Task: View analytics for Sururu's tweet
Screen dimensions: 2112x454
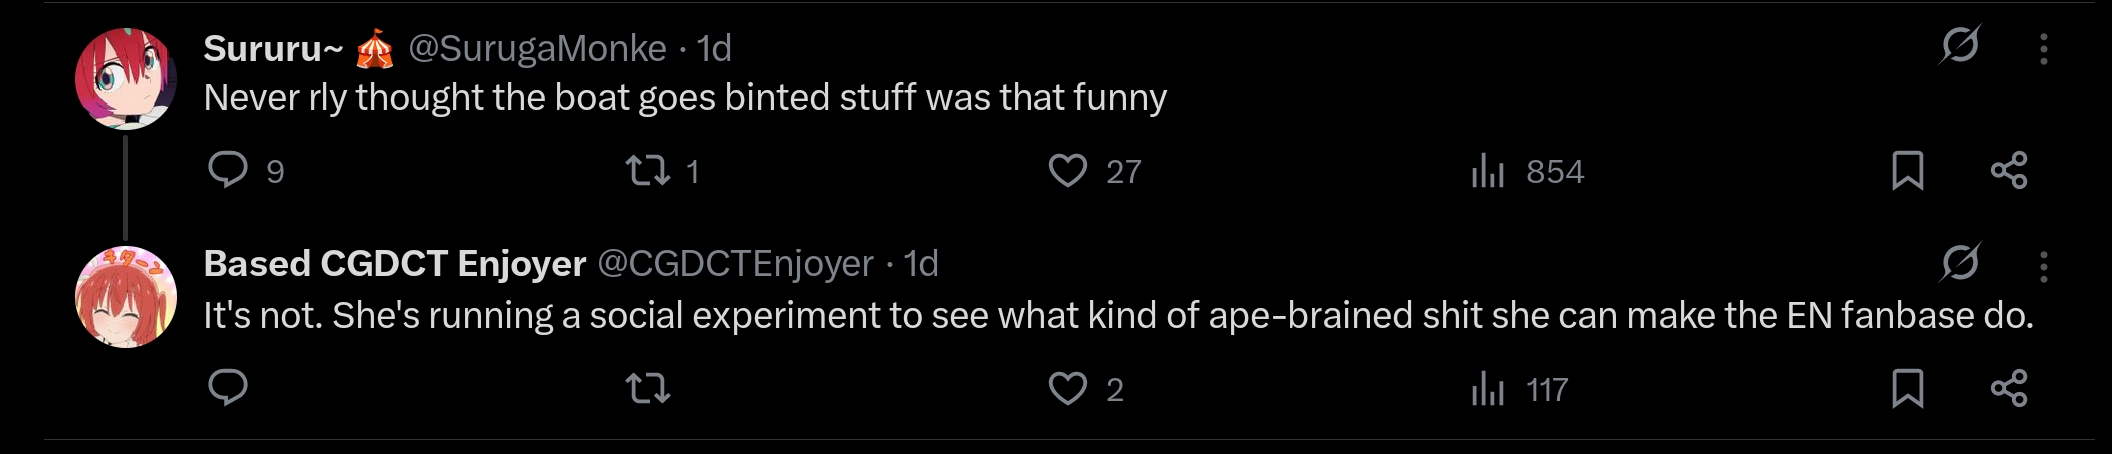Action: pyautogui.click(x=1488, y=172)
